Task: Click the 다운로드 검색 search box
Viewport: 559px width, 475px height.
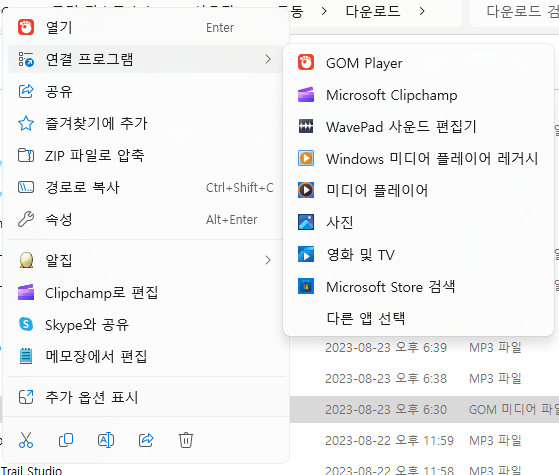Action: pos(514,12)
